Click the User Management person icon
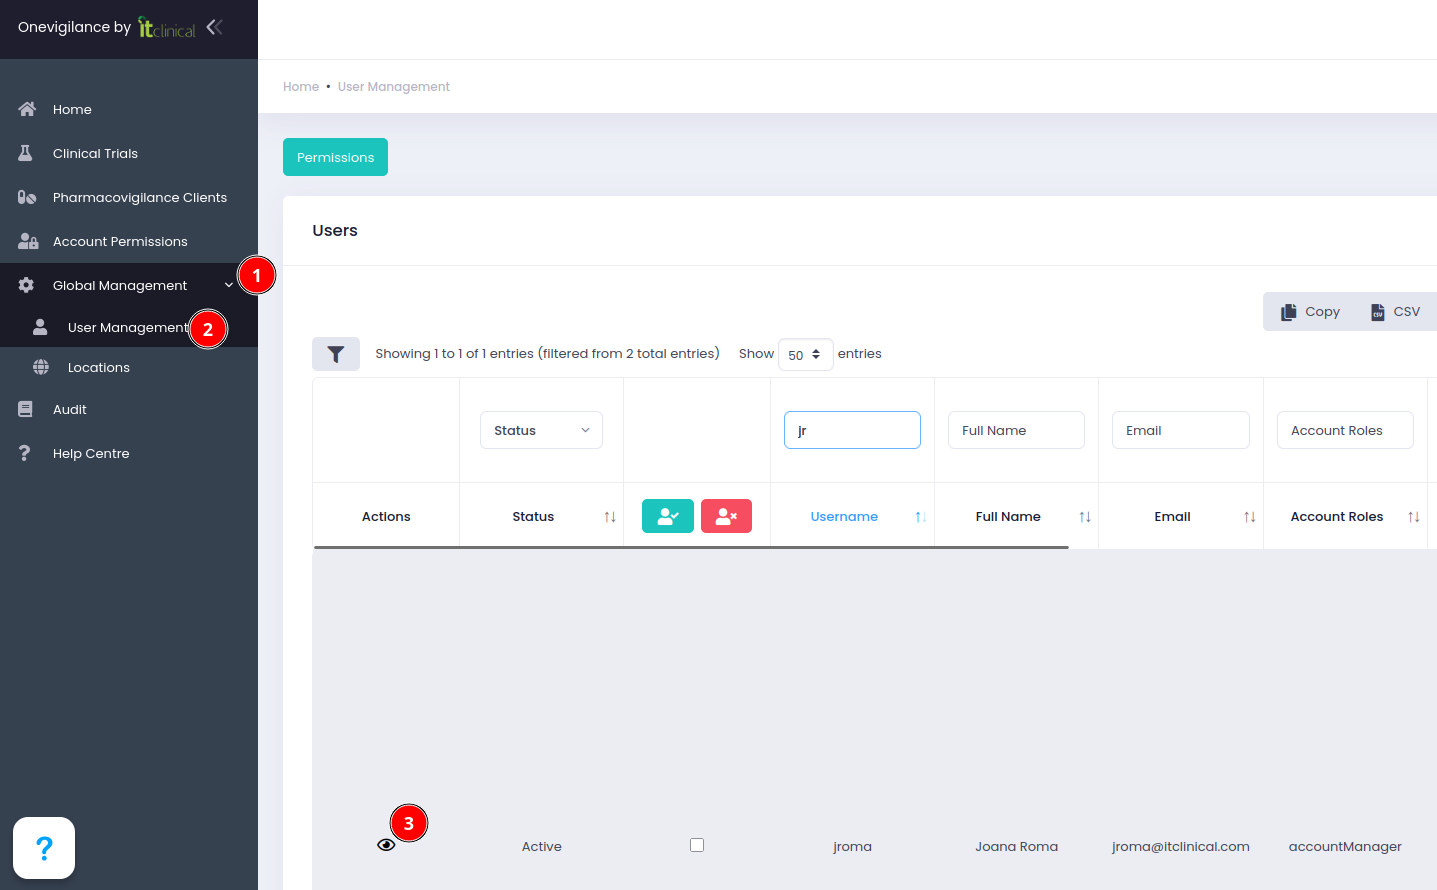The width and height of the screenshot is (1437, 890). [x=40, y=327]
